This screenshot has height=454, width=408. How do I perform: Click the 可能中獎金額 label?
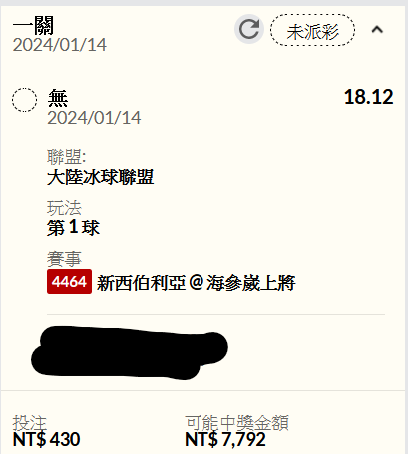tap(237, 423)
